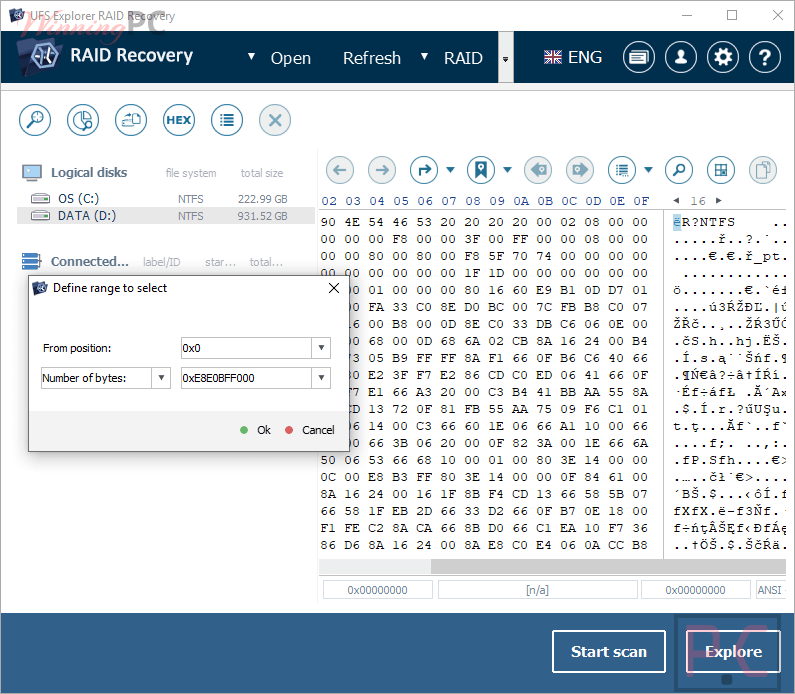The image size is (795, 694).
Task: Click the go-to-position curved arrow icon
Action: (x=424, y=170)
